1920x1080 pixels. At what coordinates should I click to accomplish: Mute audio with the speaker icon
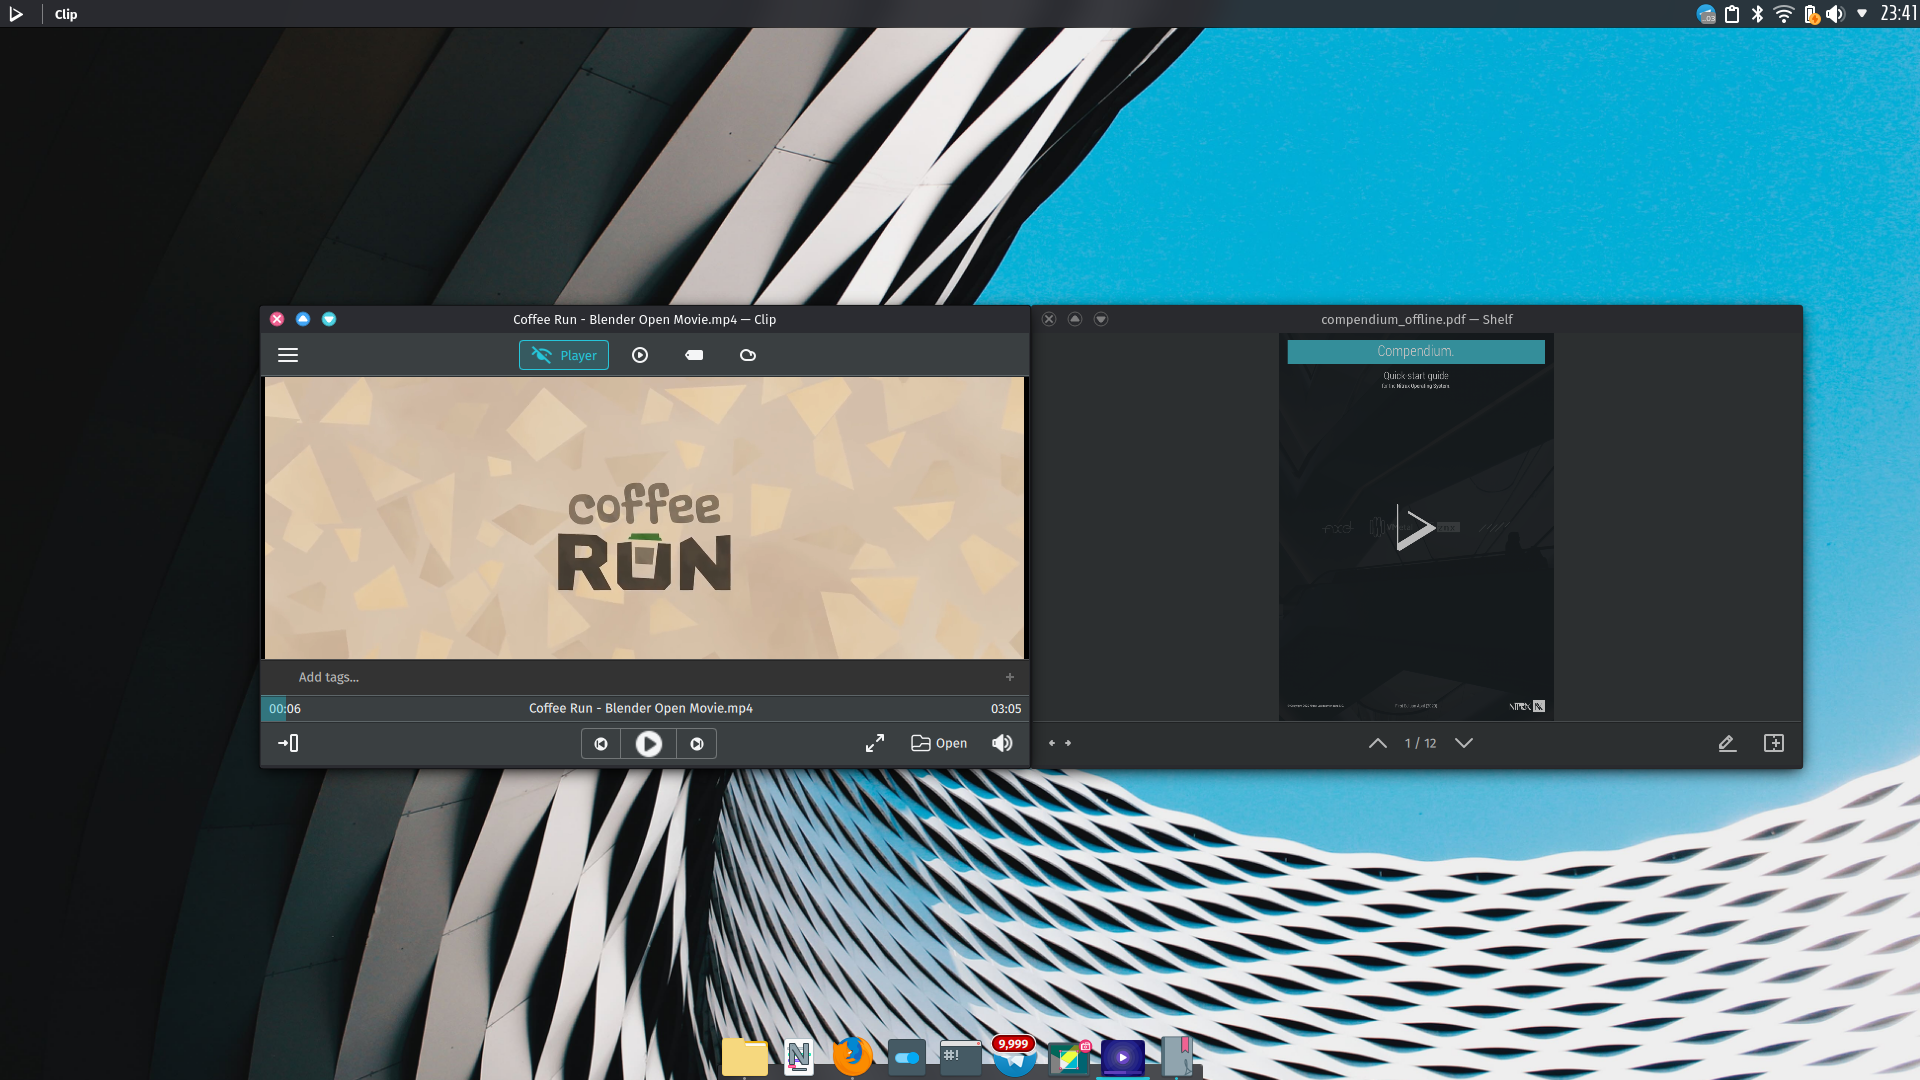(1002, 743)
